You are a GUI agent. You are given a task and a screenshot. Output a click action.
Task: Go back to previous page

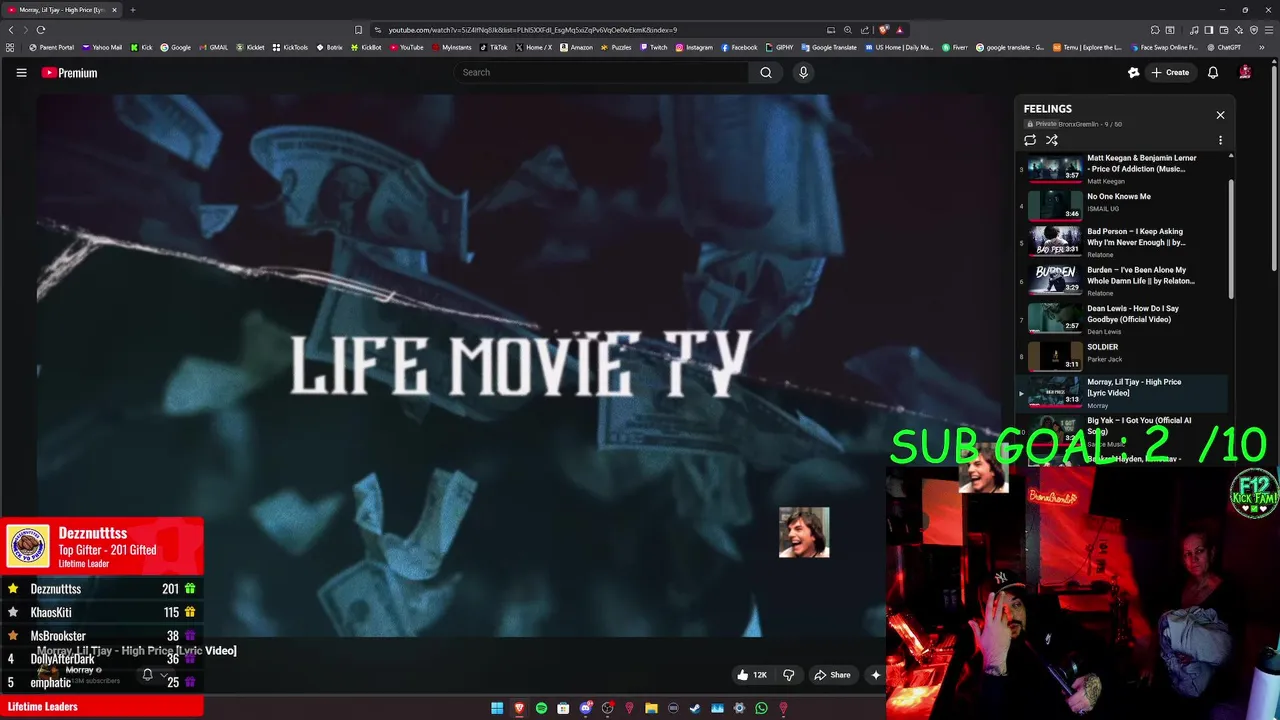click(11, 30)
